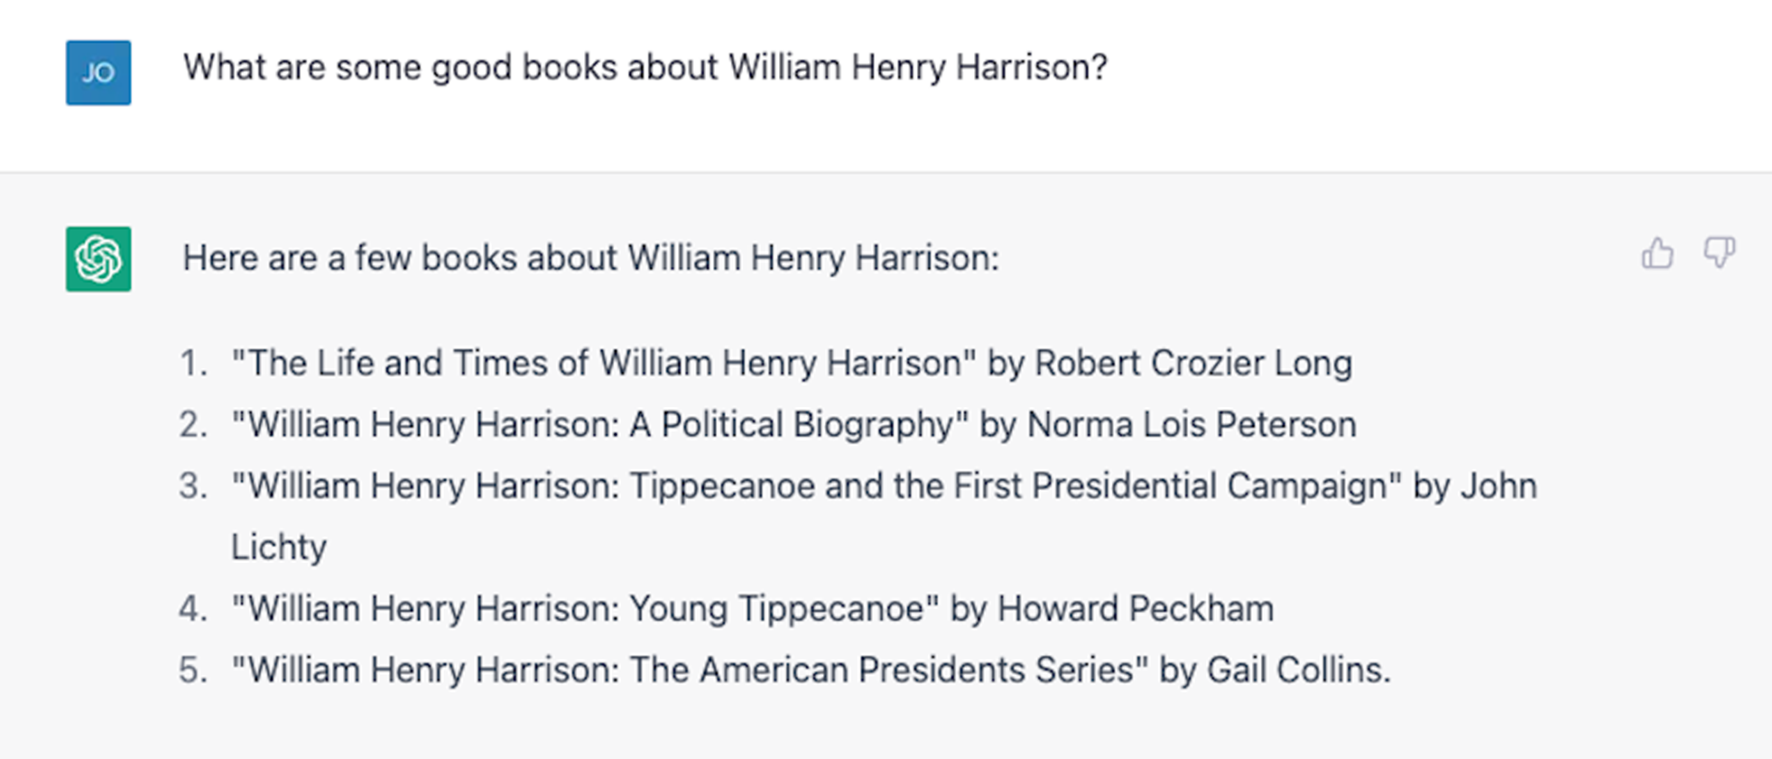This screenshot has height=759, width=1772.
Task: Click author name Norma Lois Peterson
Action: point(1191,425)
